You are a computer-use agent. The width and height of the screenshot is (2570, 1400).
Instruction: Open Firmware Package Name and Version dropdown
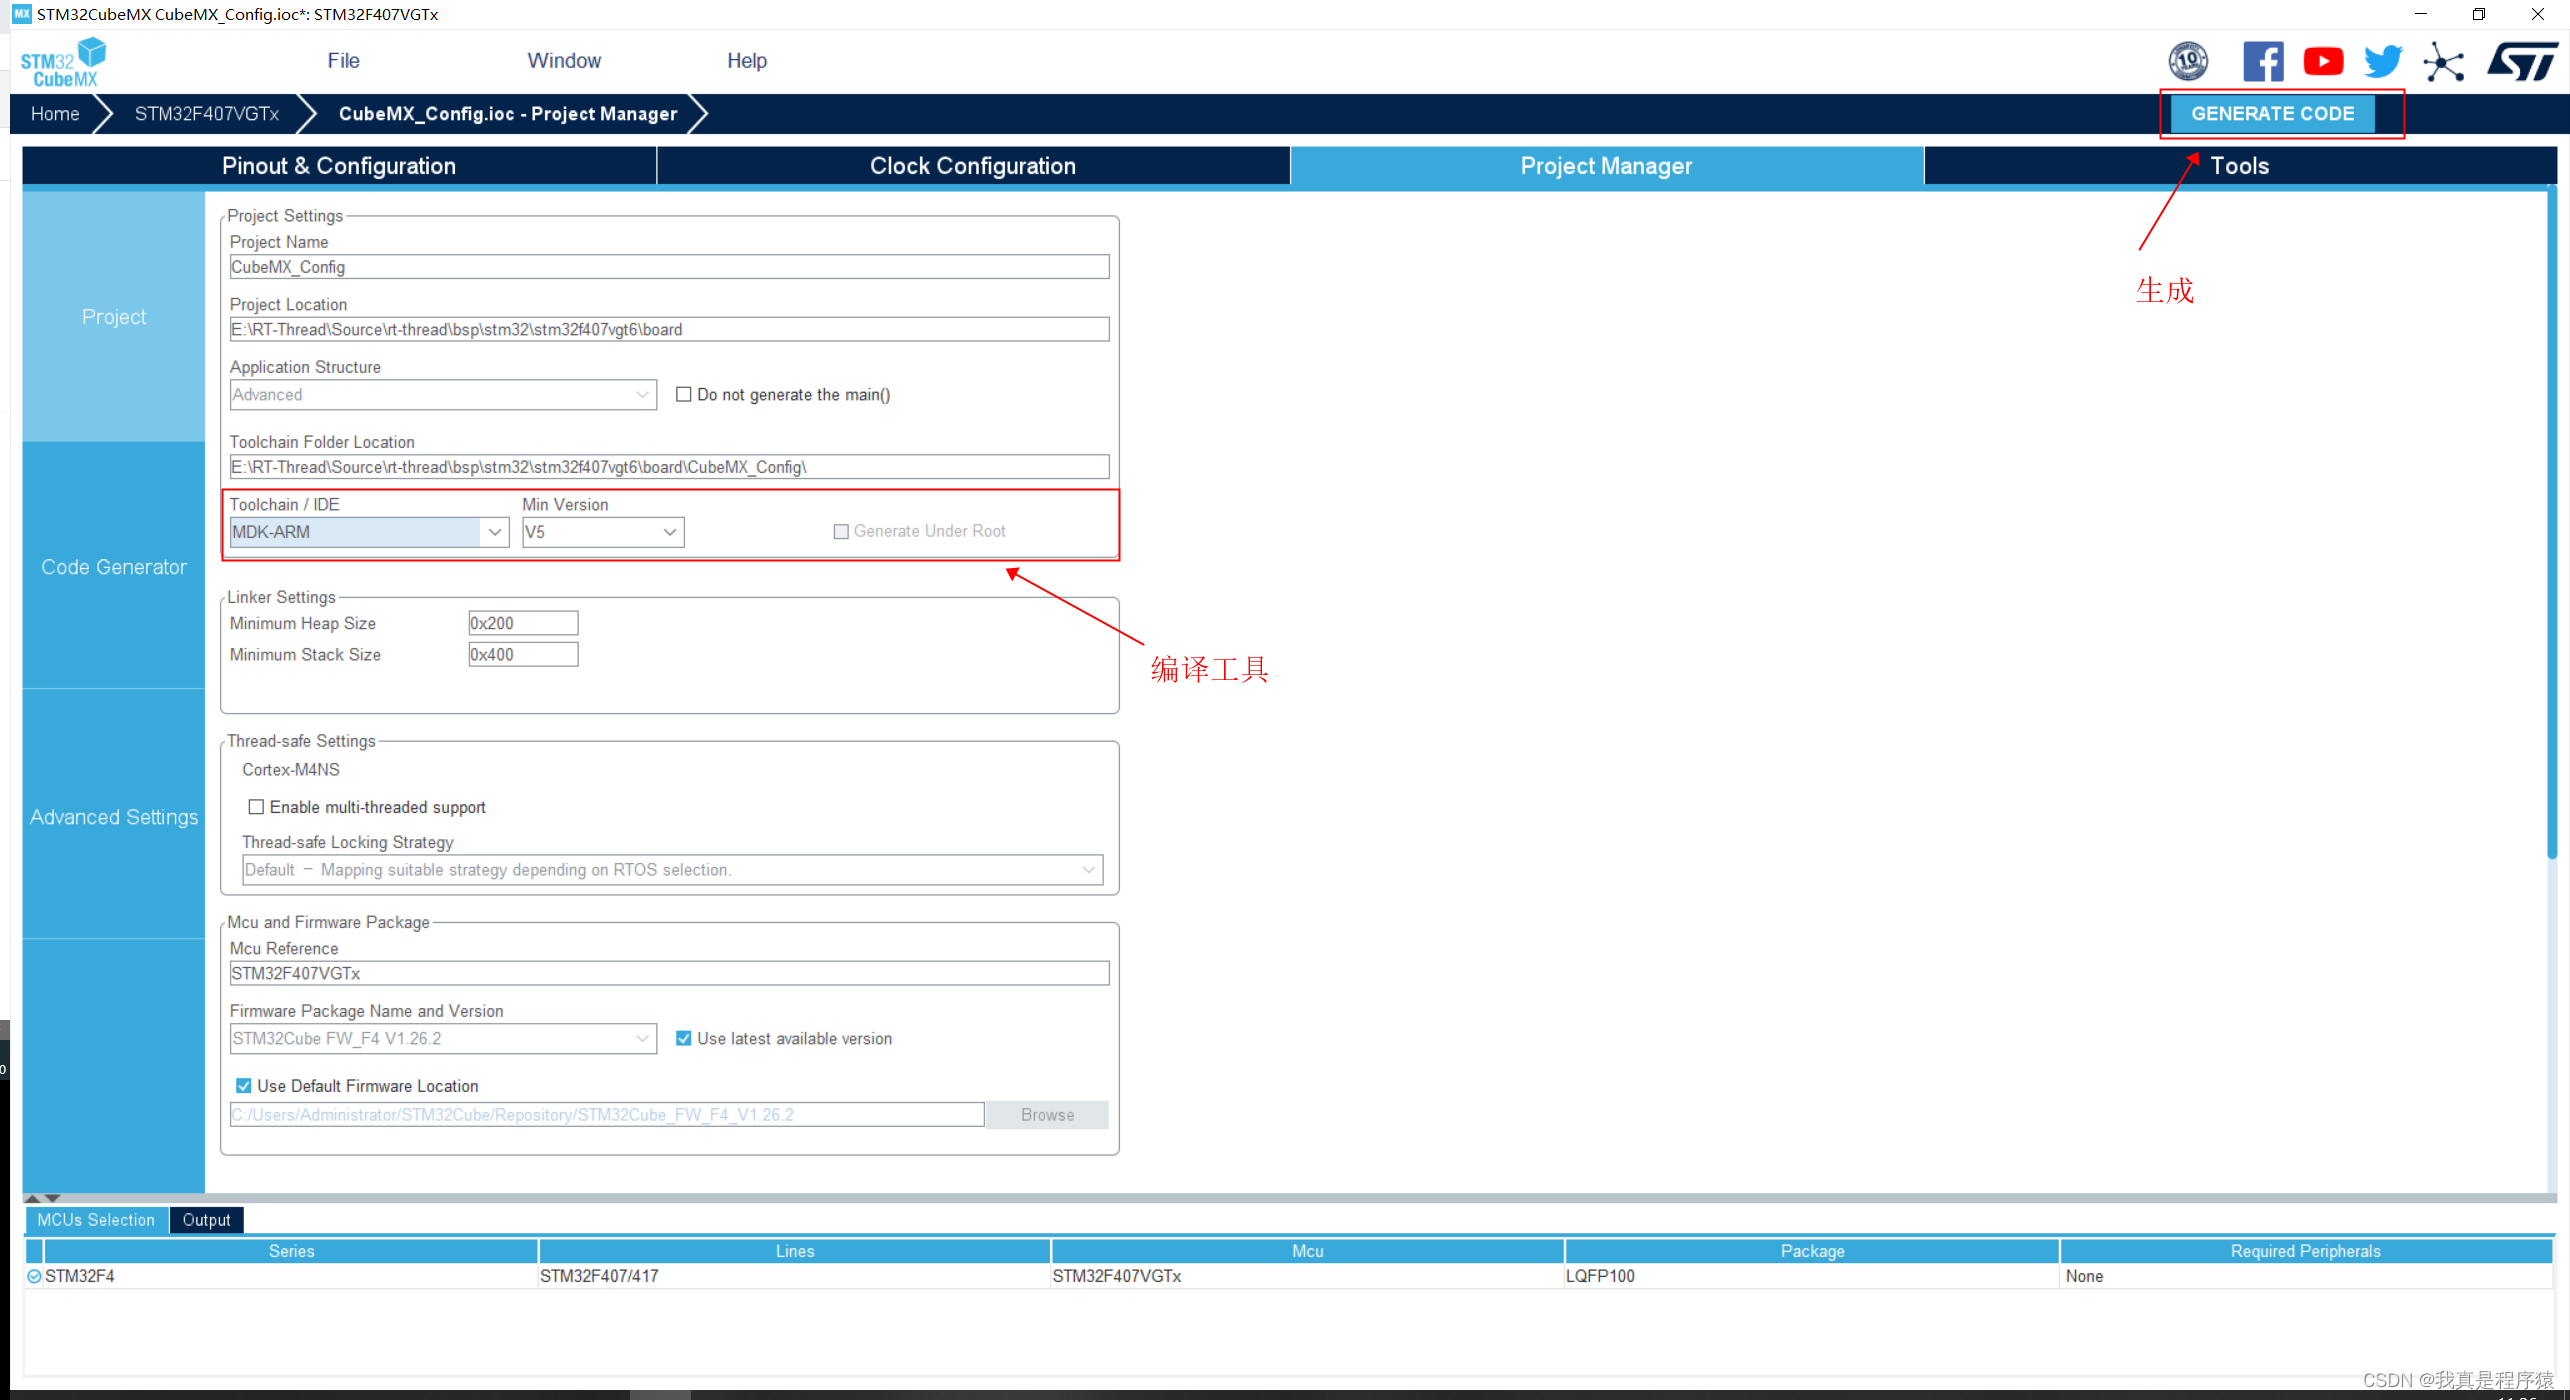coord(443,1039)
